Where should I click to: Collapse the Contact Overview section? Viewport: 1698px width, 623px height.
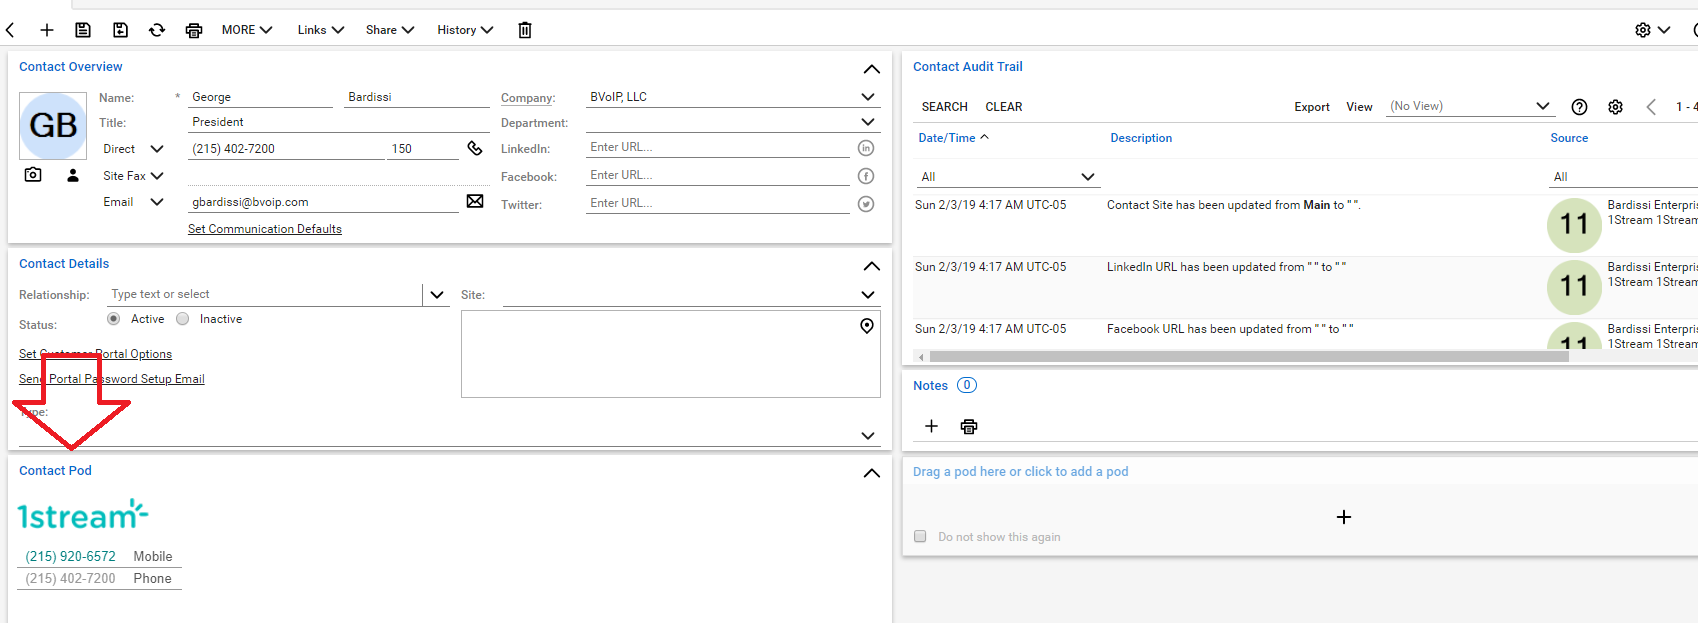[x=872, y=69]
